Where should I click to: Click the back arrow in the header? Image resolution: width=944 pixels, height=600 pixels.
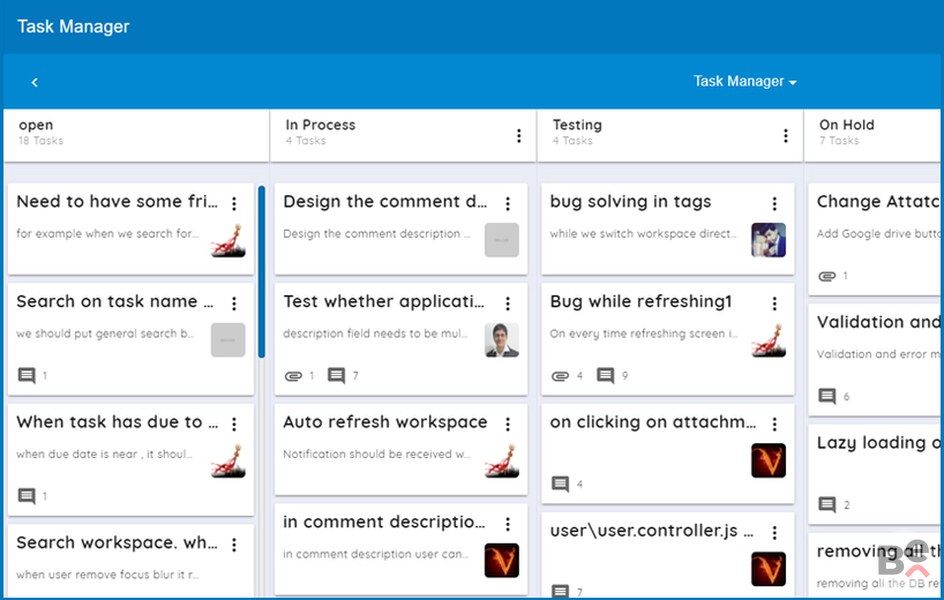[x=35, y=82]
